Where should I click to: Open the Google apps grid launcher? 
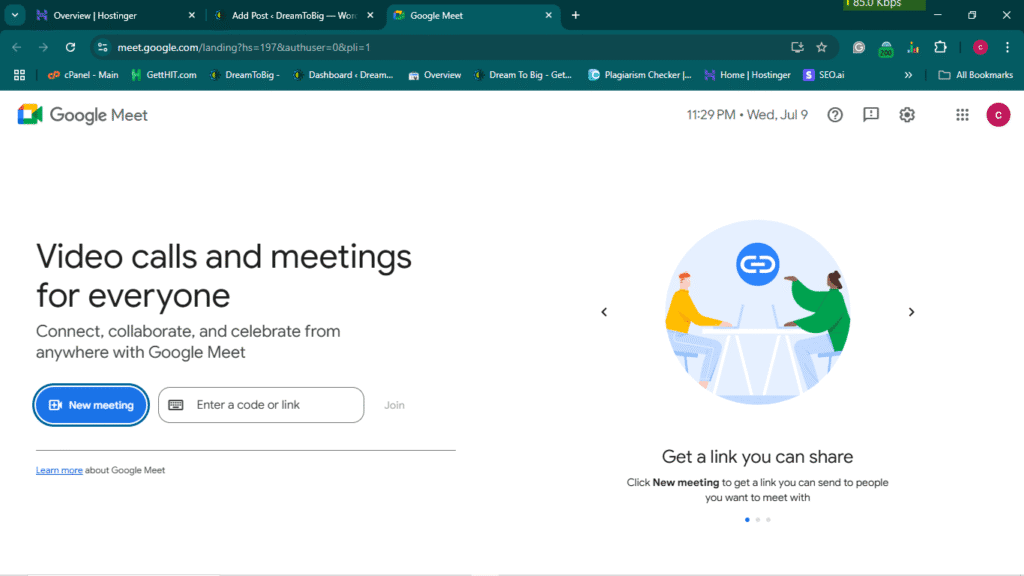click(962, 115)
